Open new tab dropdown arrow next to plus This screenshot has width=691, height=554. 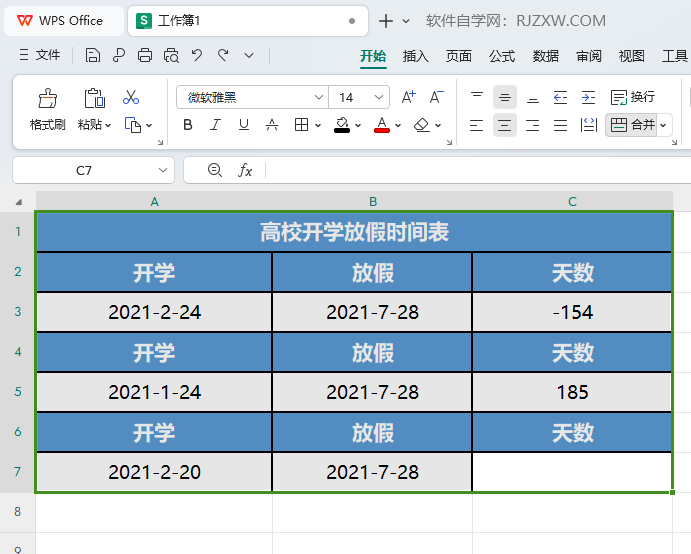click(406, 21)
